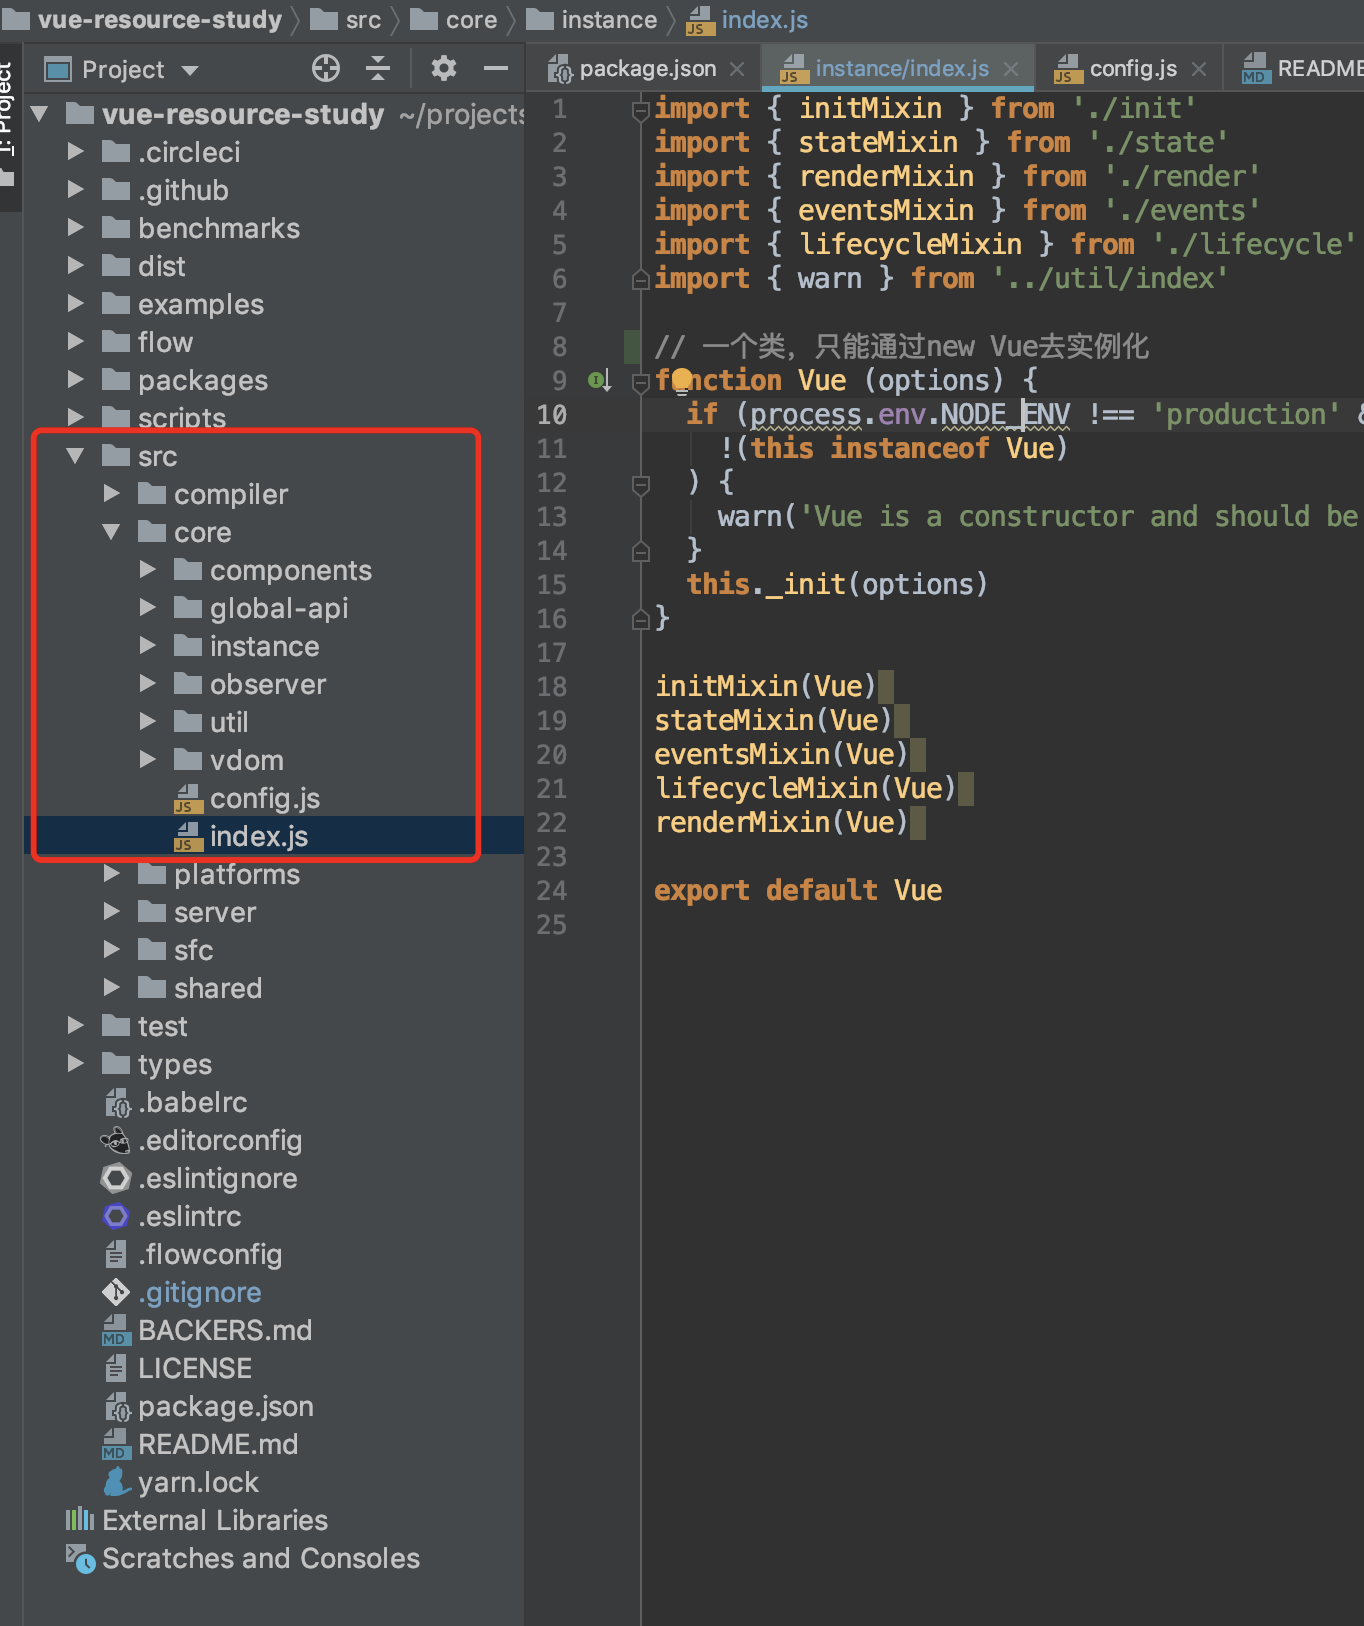The height and width of the screenshot is (1626, 1364).
Task: Close the instance/index.js tab
Action: [1011, 69]
